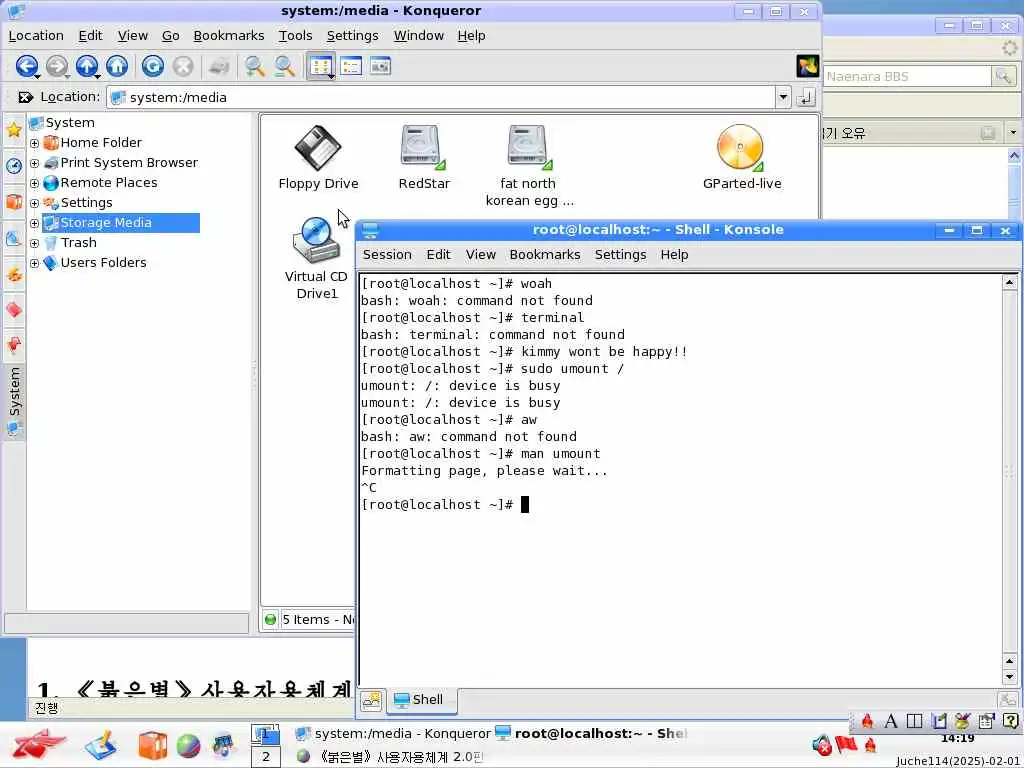Open the Bookmarks star sidebar tab
1024x768 pixels.
(14, 129)
